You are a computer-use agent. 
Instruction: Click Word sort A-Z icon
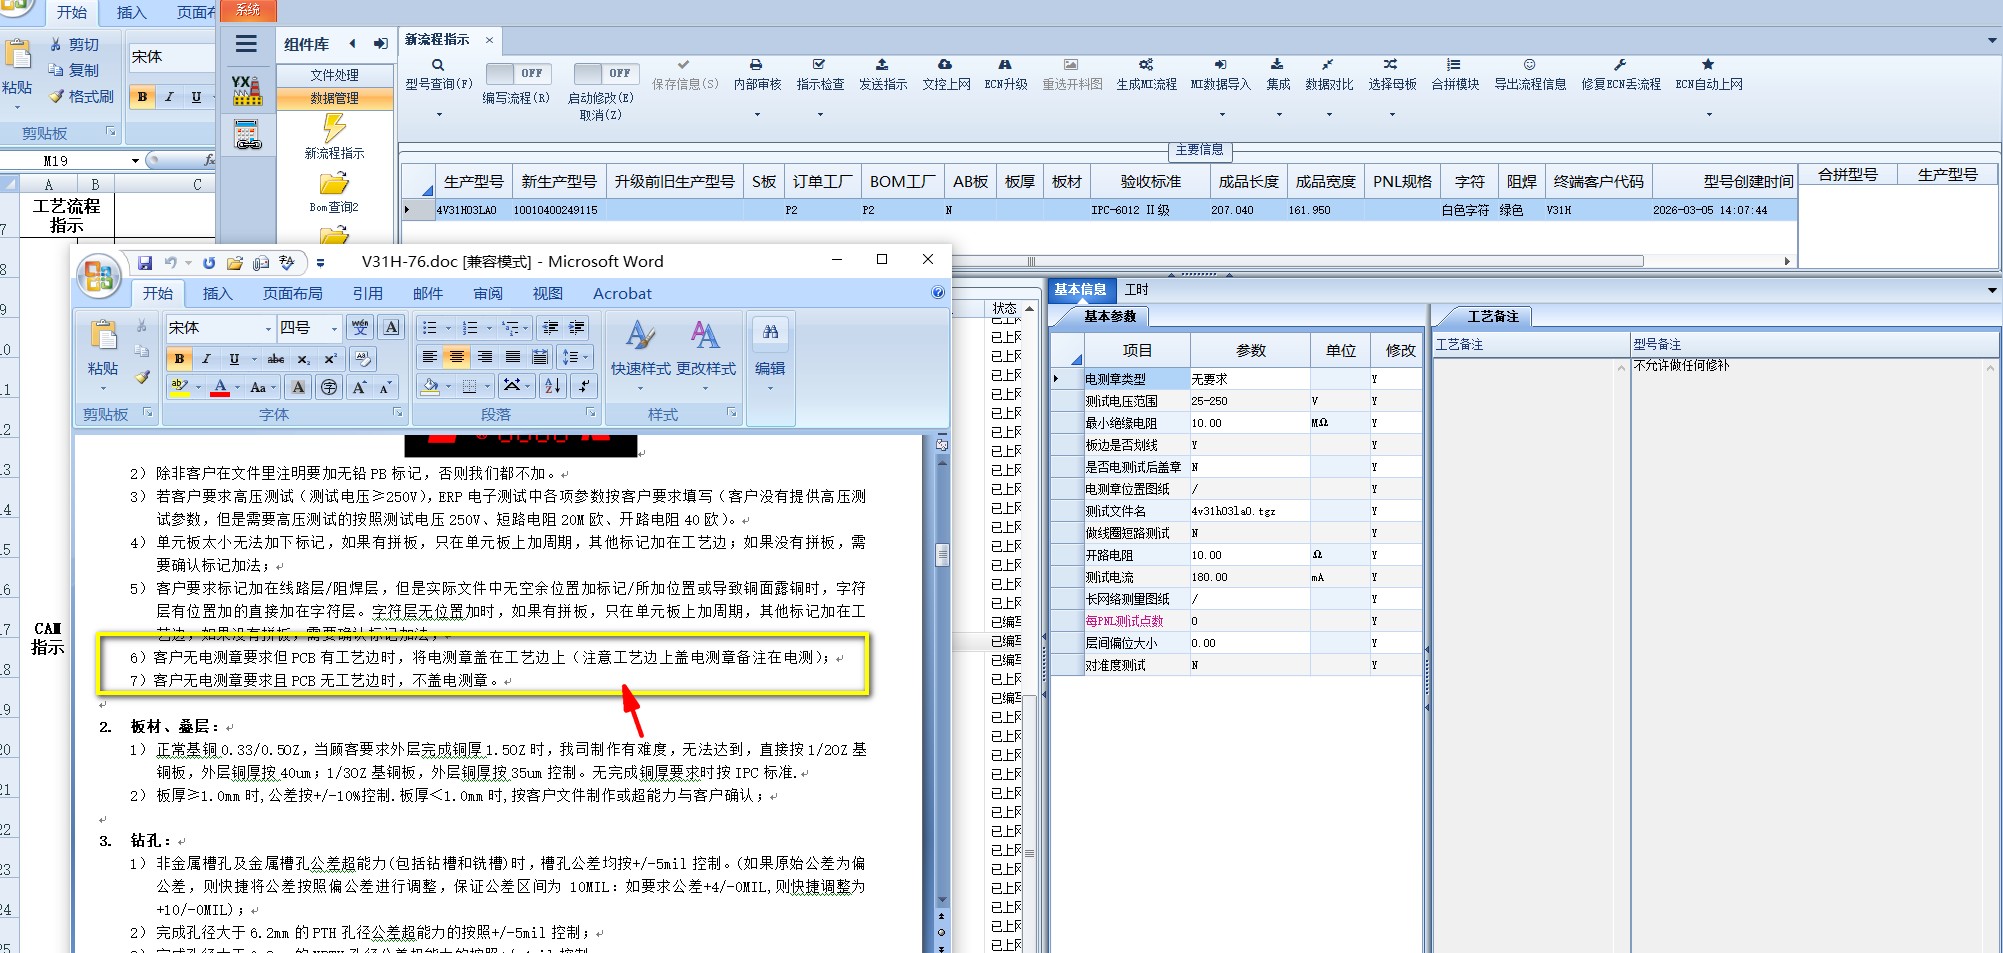(x=553, y=386)
